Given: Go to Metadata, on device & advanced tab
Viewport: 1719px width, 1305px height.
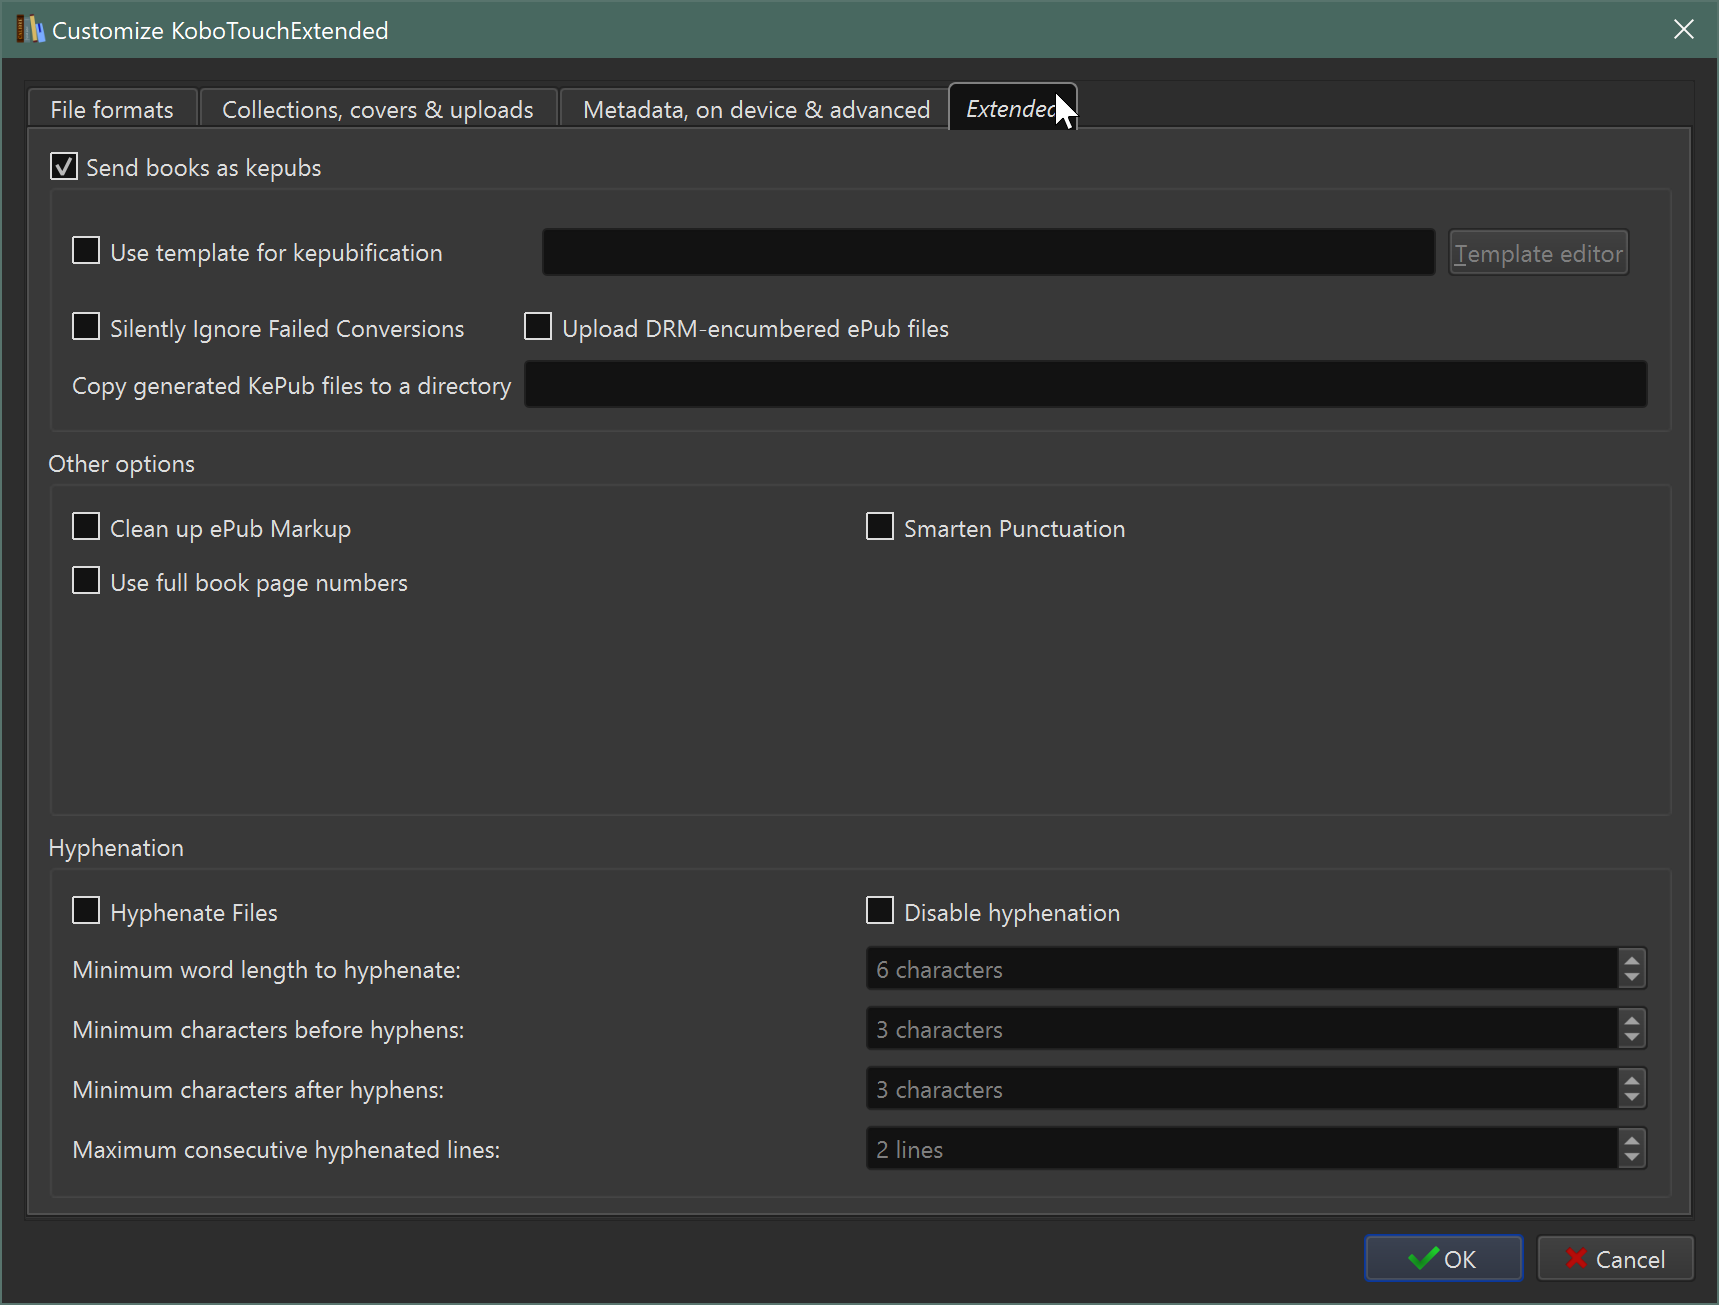Looking at the screenshot, I should tap(756, 109).
